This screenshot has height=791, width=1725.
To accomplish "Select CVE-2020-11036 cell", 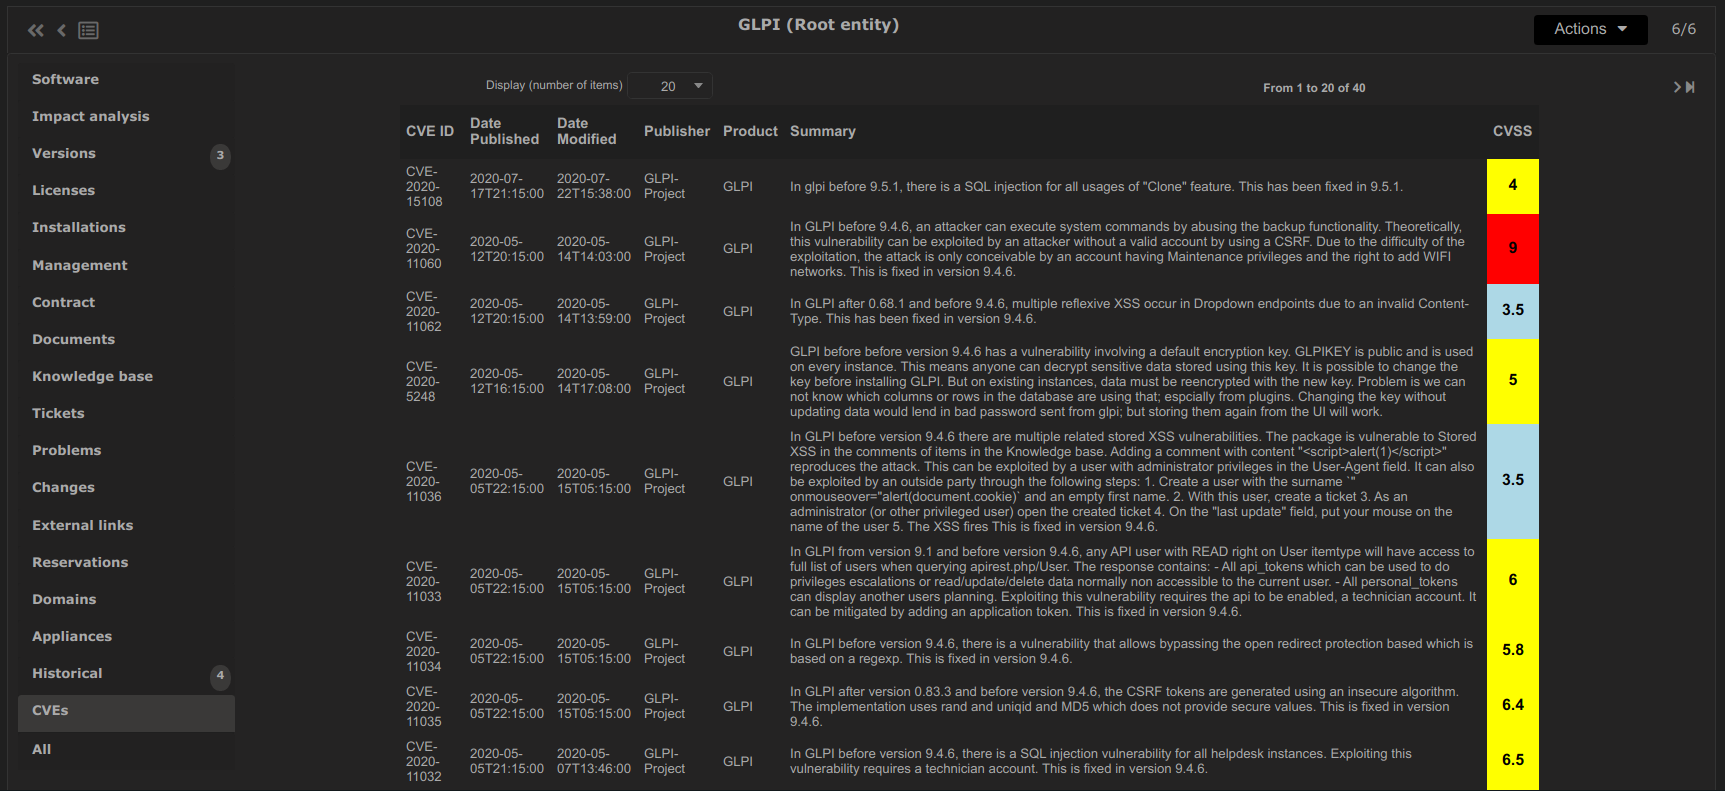I will point(424,481).
